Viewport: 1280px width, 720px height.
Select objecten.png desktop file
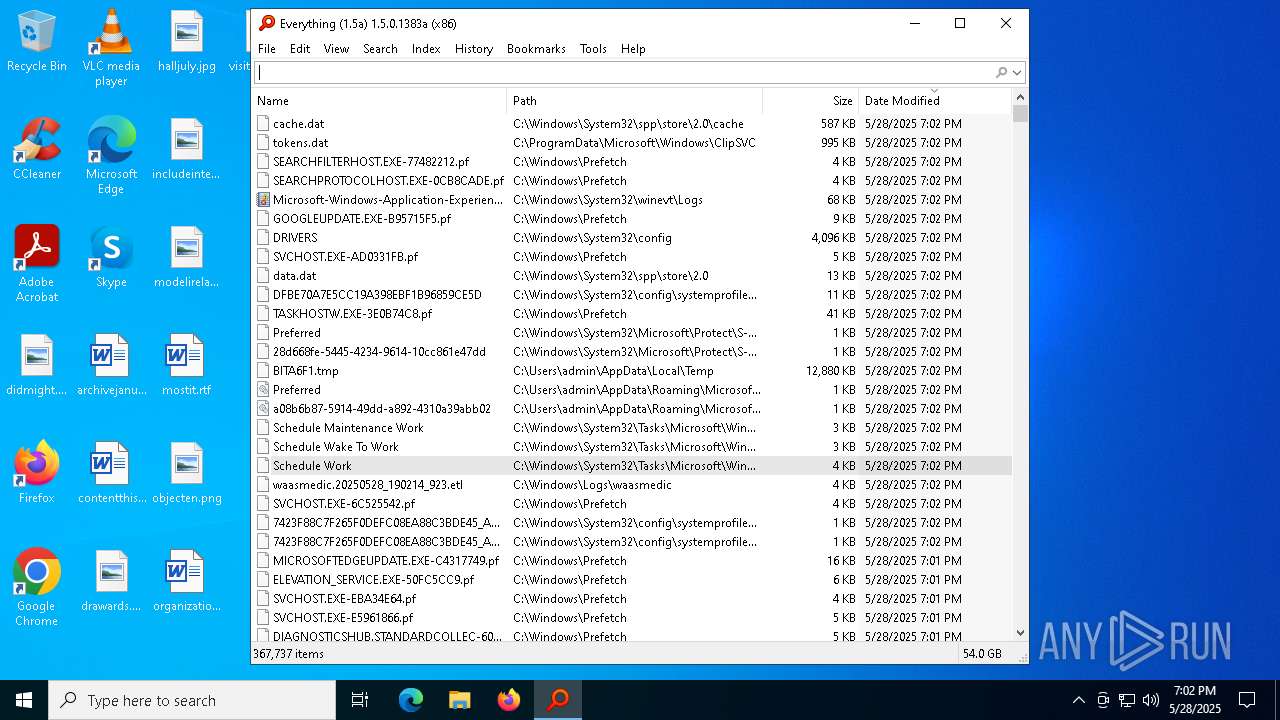coord(187,474)
